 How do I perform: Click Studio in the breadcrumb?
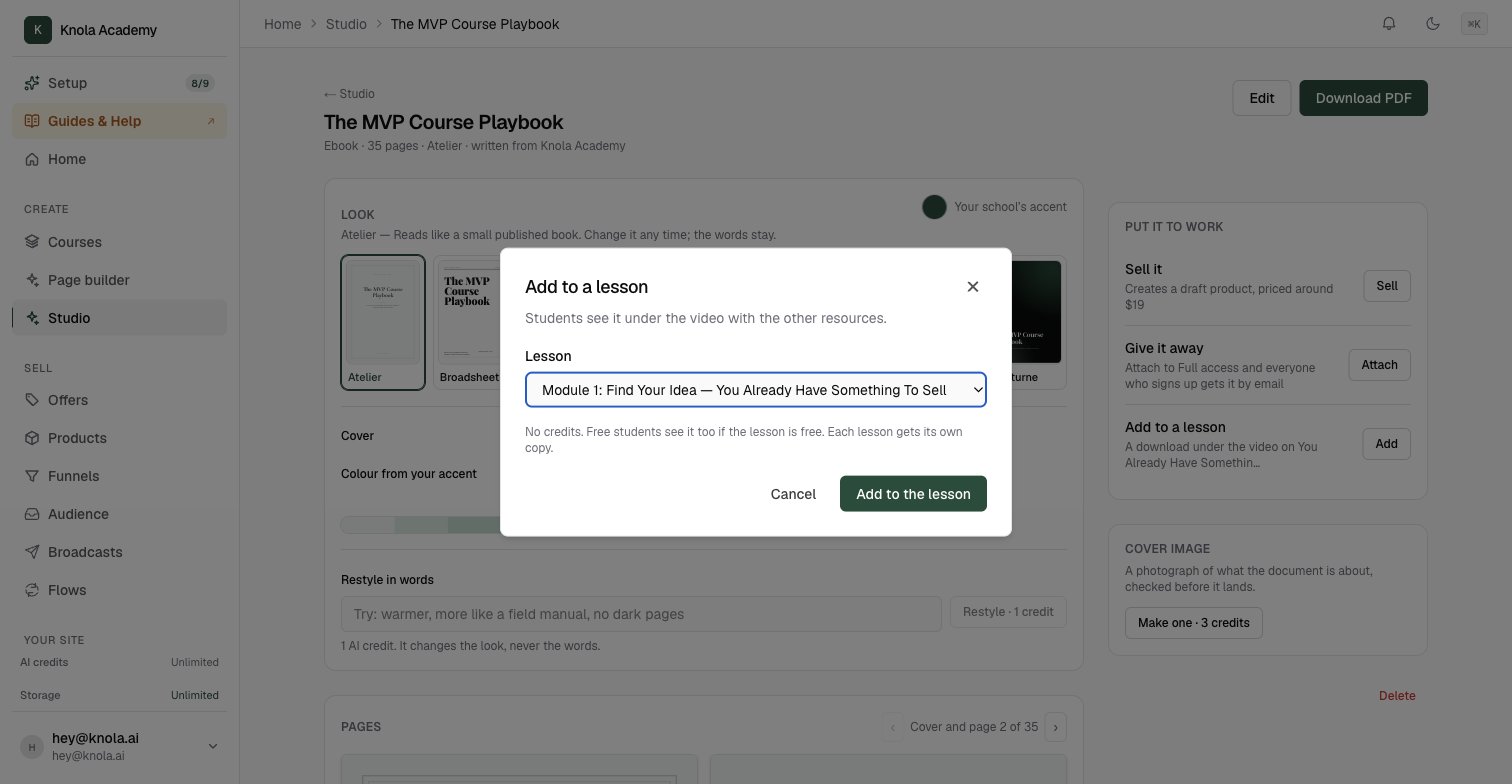pyautogui.click(x=346, y=24)
